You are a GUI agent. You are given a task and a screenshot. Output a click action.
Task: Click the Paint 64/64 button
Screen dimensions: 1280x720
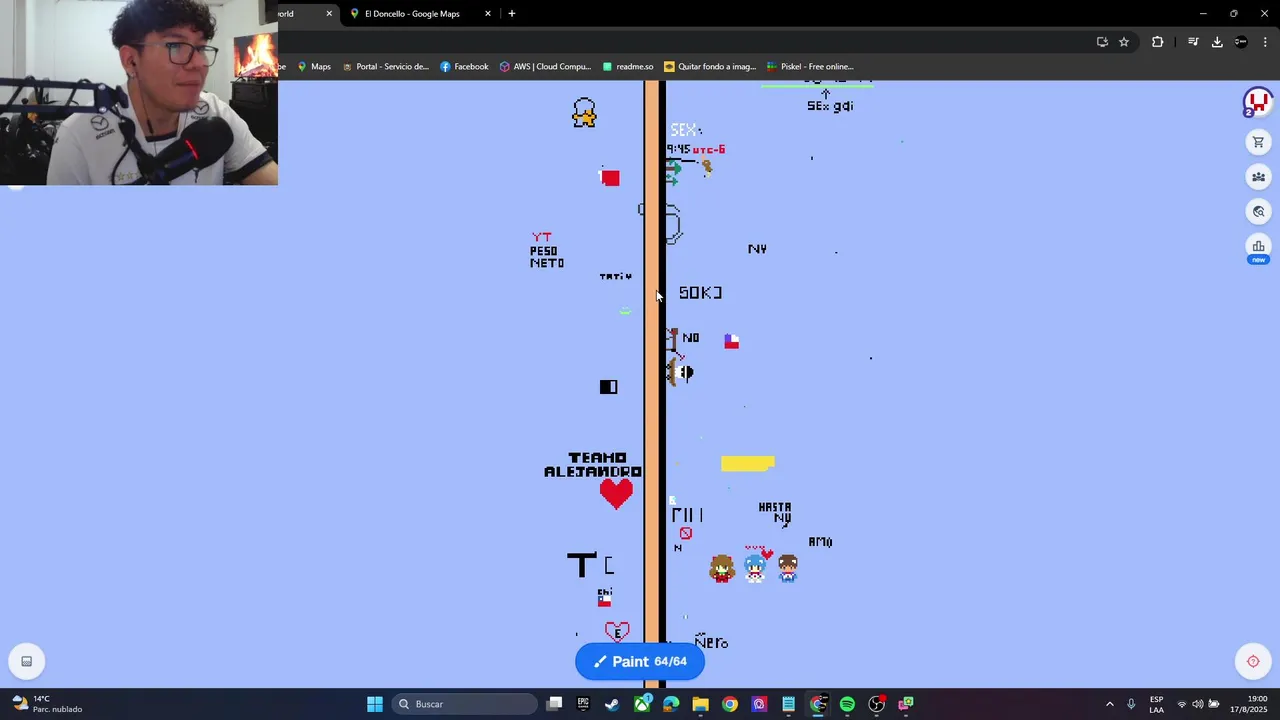[640, 661]
